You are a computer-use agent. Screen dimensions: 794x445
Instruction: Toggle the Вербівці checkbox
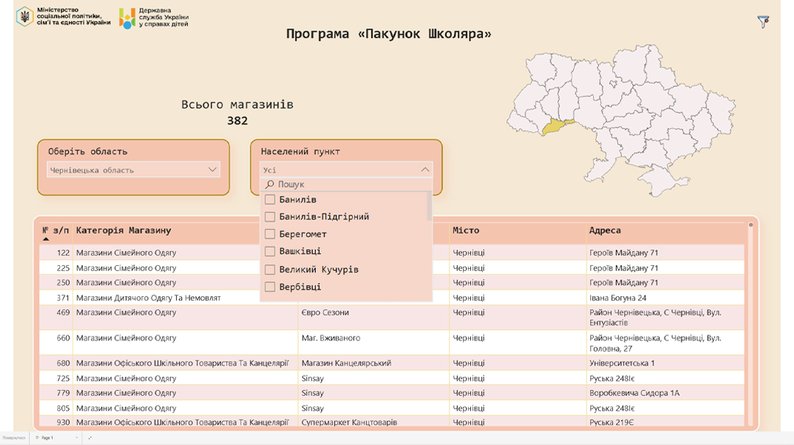(x=270, y=287)
